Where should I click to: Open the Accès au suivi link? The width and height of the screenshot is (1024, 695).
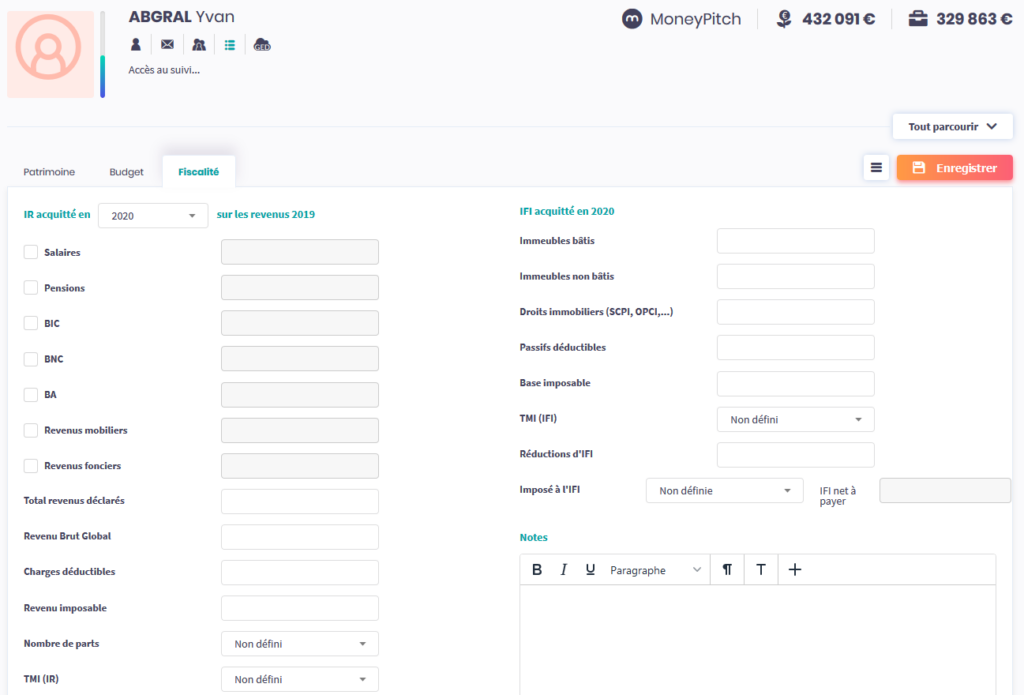(164, 70)
